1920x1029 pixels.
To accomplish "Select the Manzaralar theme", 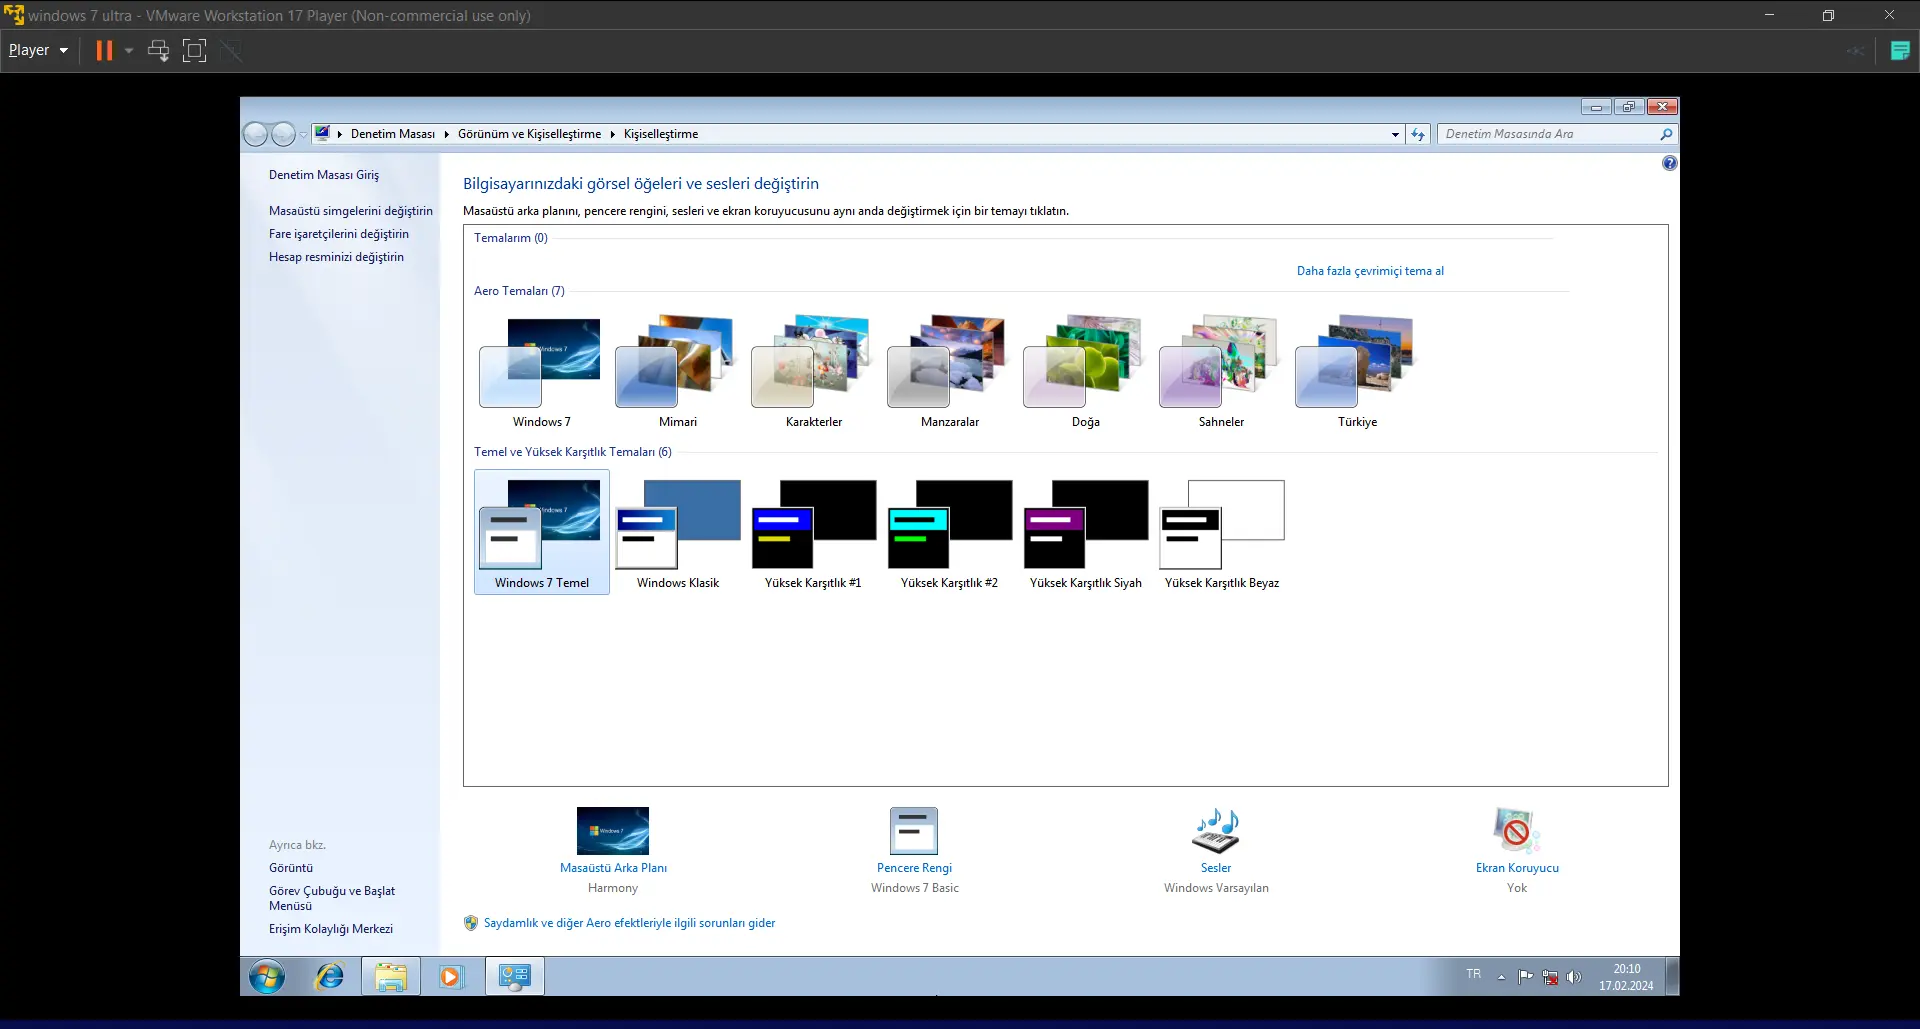I will [x=950, y=372].
